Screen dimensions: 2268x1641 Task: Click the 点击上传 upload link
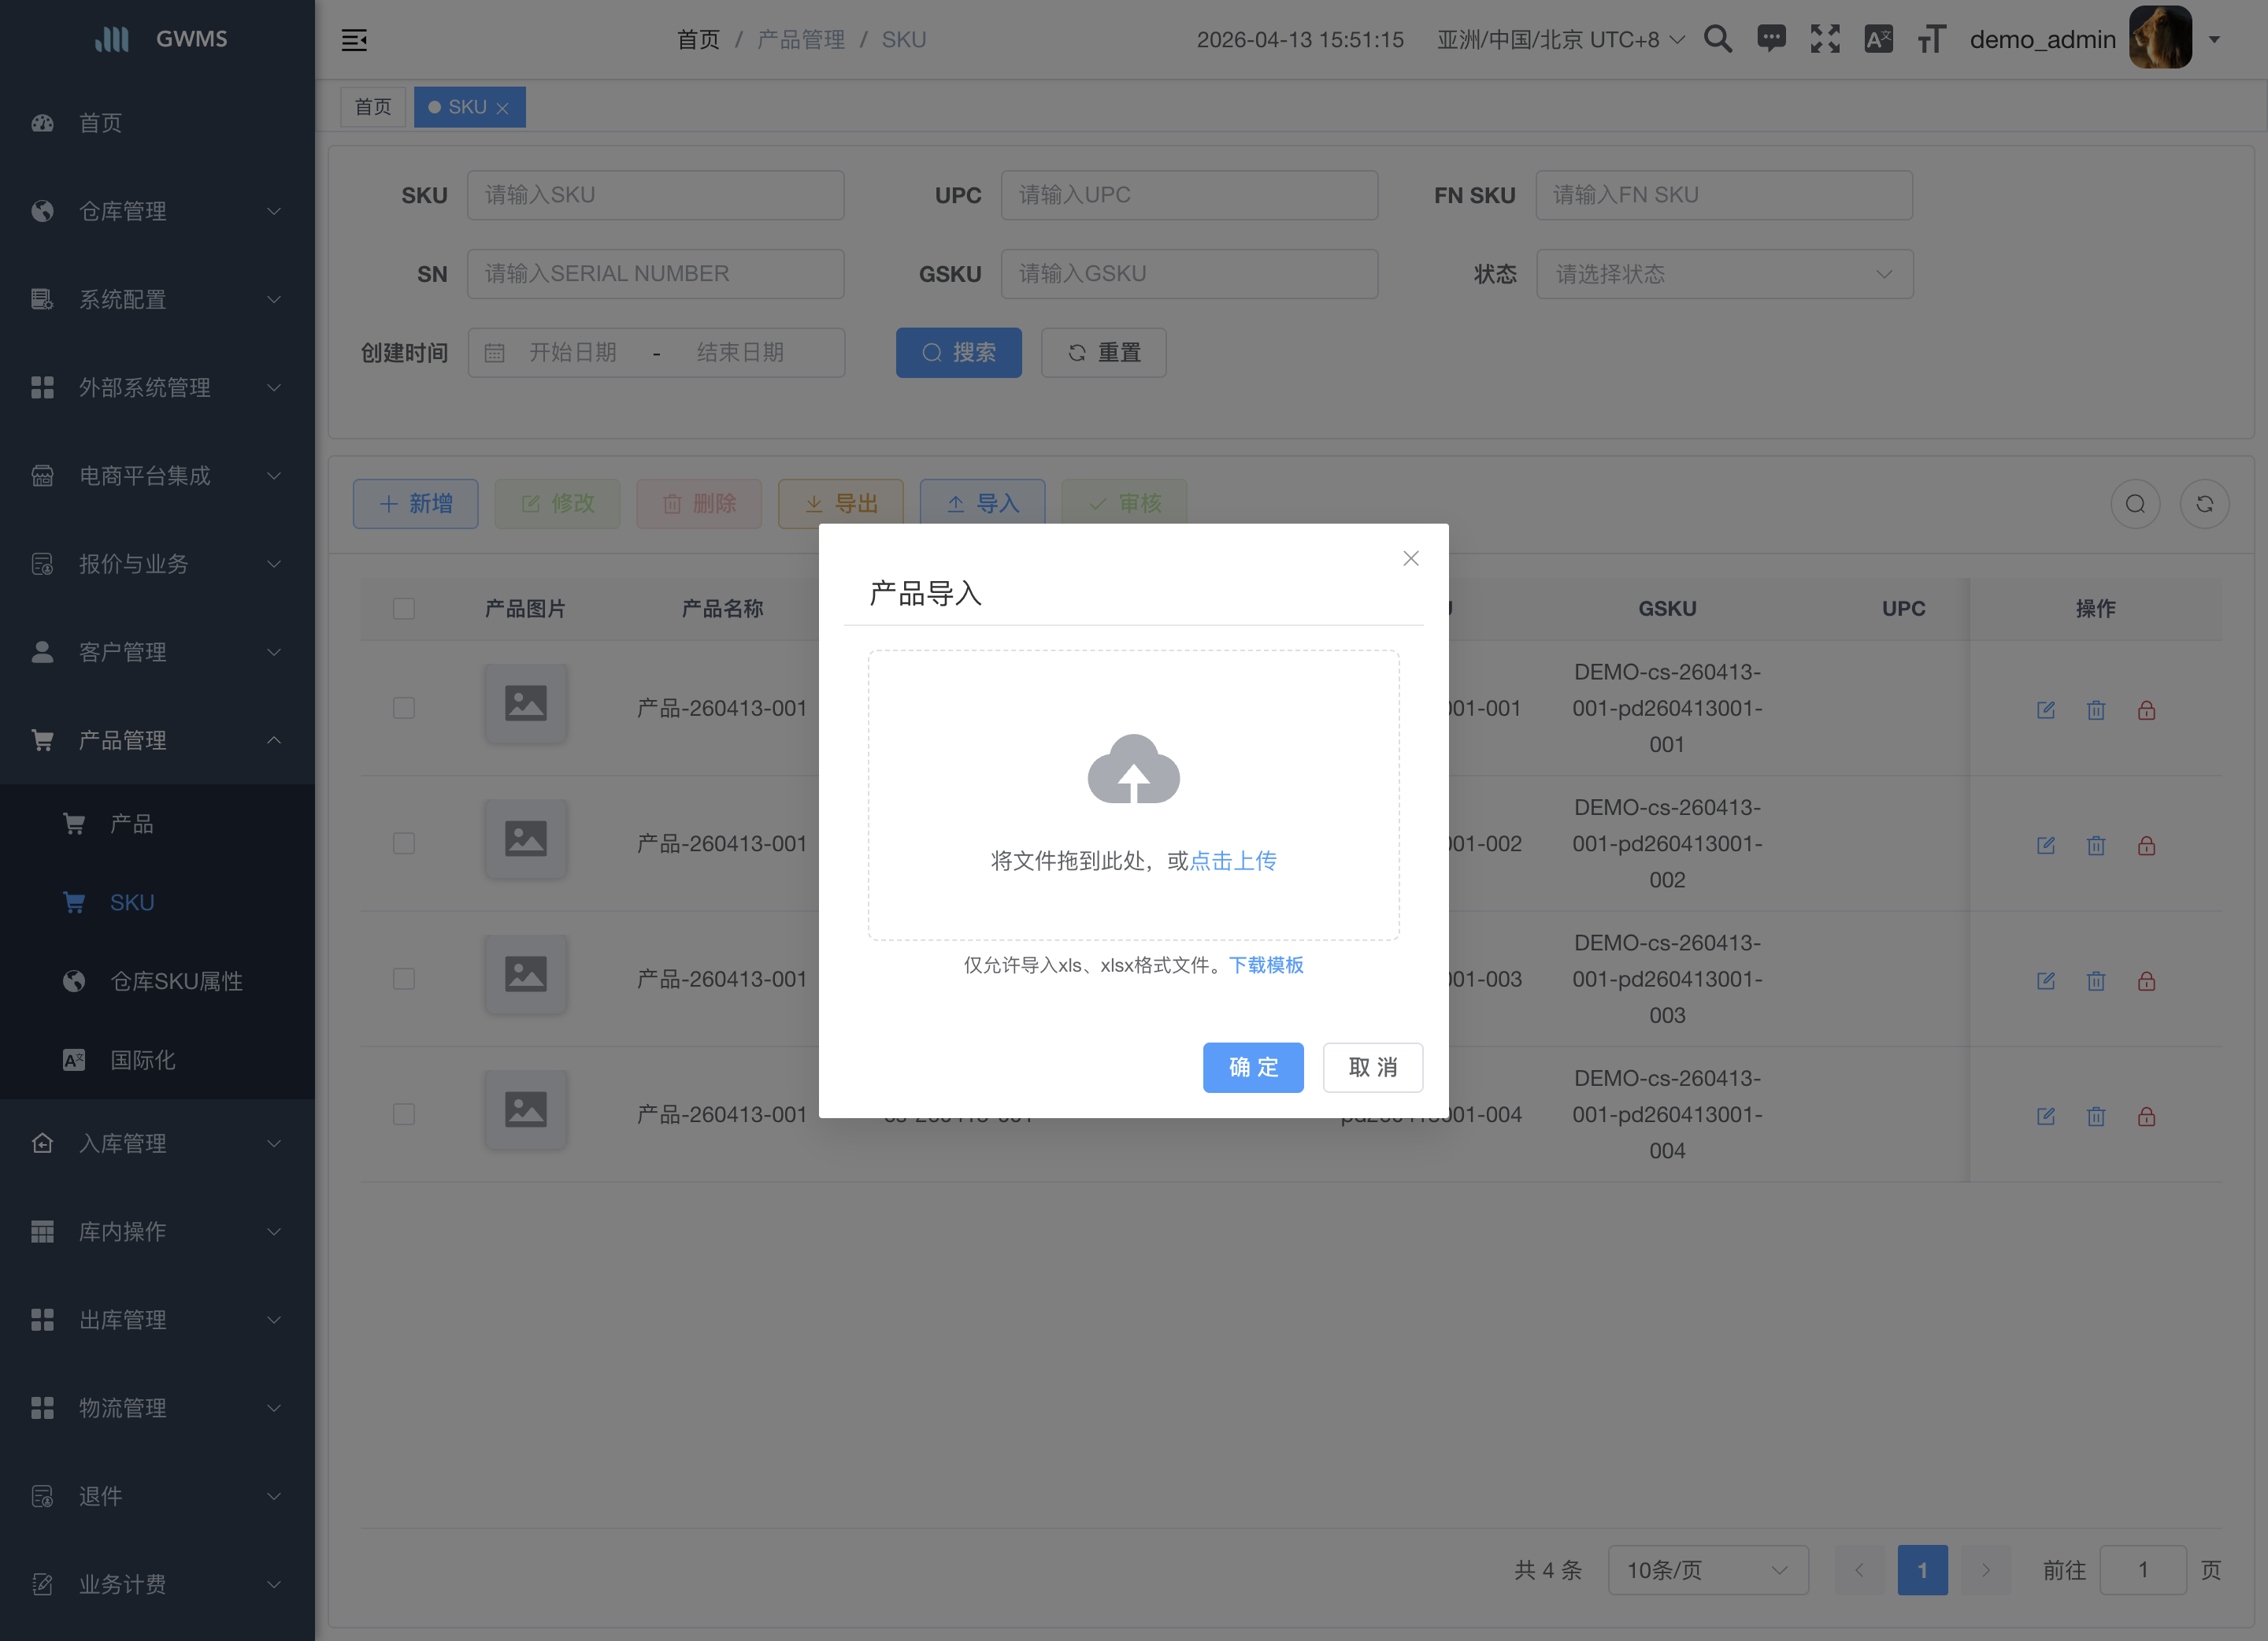coord(1233,860)
